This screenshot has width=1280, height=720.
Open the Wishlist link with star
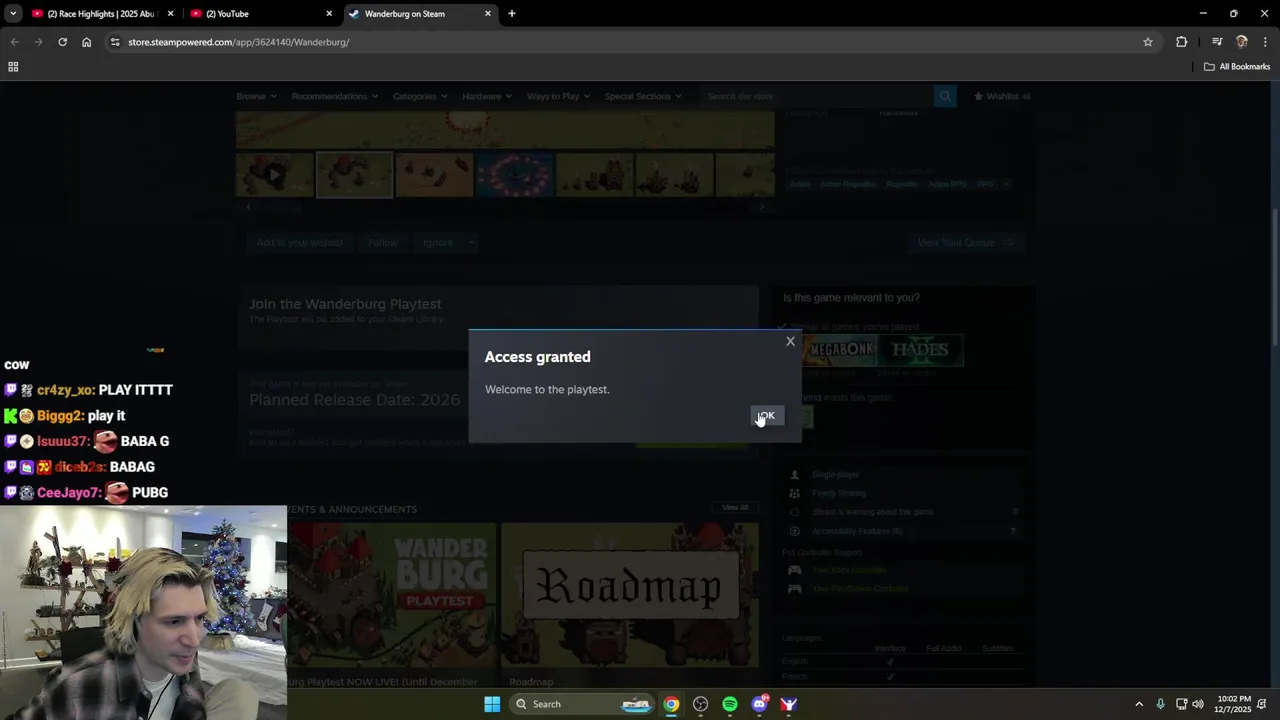(1001, 96)
